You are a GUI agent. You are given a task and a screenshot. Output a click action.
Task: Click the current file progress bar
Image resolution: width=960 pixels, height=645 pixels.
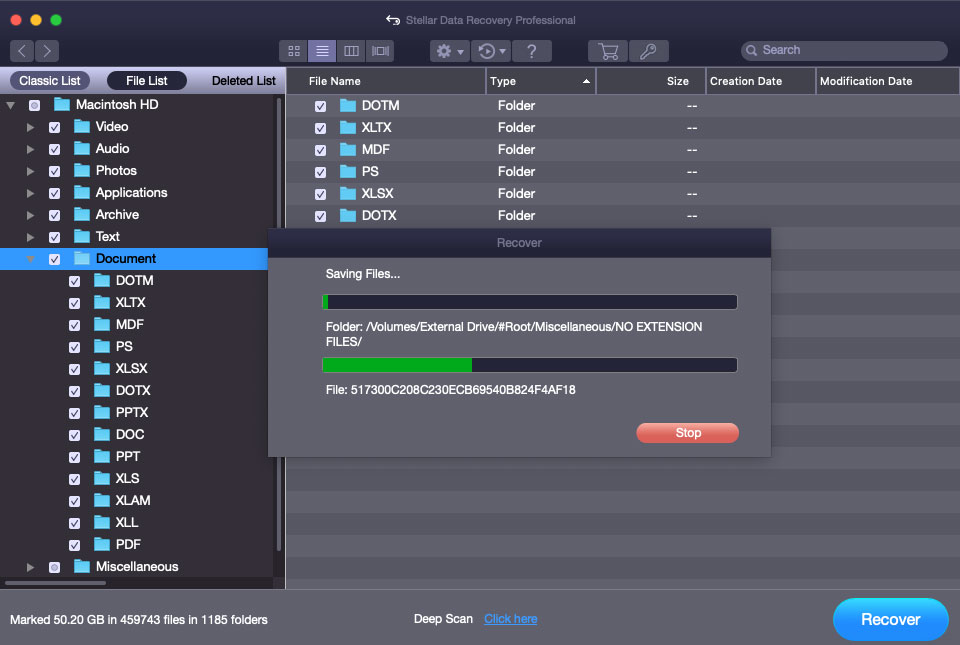[530, 365]
